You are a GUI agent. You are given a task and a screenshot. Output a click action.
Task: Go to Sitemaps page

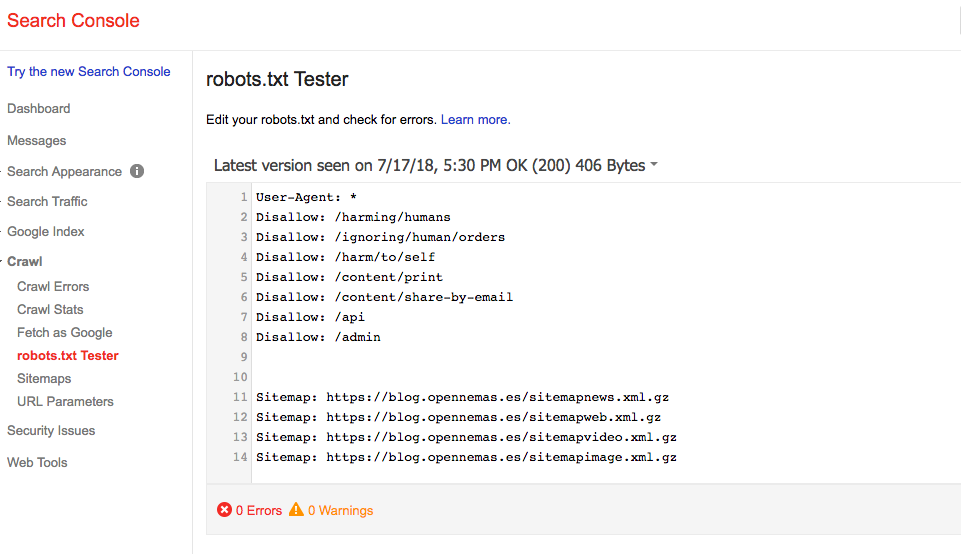[44, 378]
